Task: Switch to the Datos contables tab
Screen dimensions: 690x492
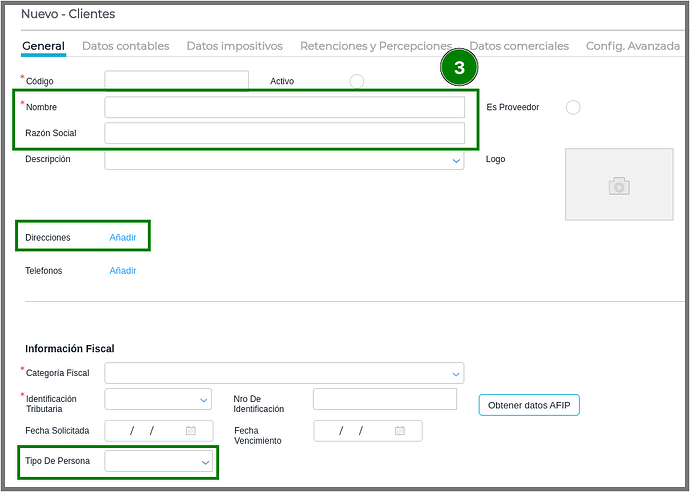Action: click(125, 46)
